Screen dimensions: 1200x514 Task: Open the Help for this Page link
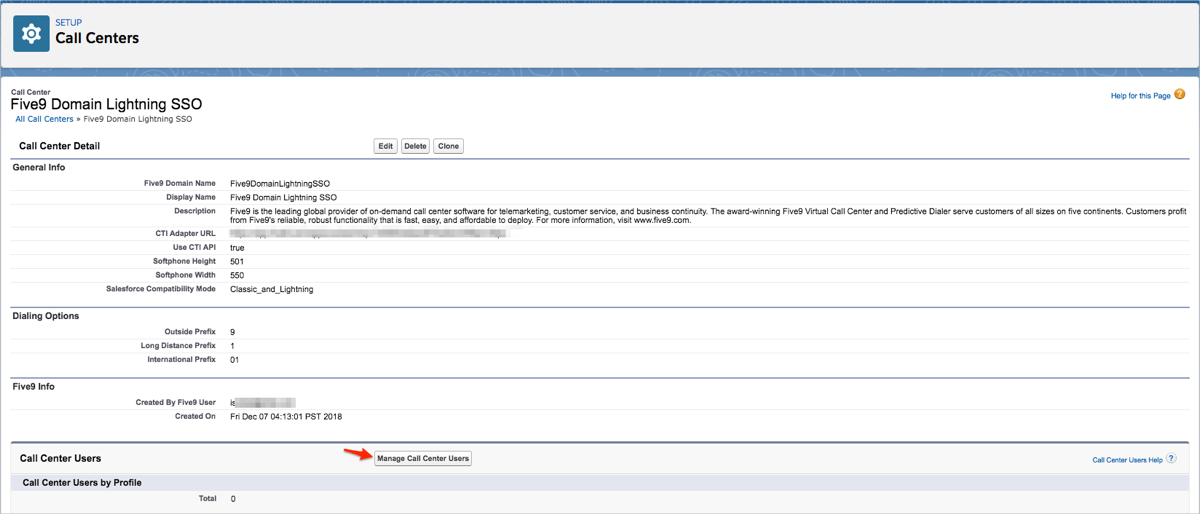click(1140, 96)
